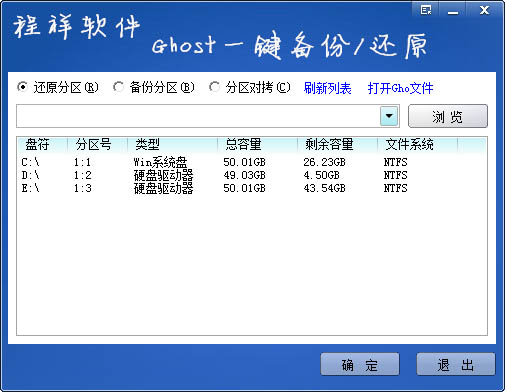
Task: Sort by the 剩余容量 column header
Action: pyautogui.click(x=337, y=144)
